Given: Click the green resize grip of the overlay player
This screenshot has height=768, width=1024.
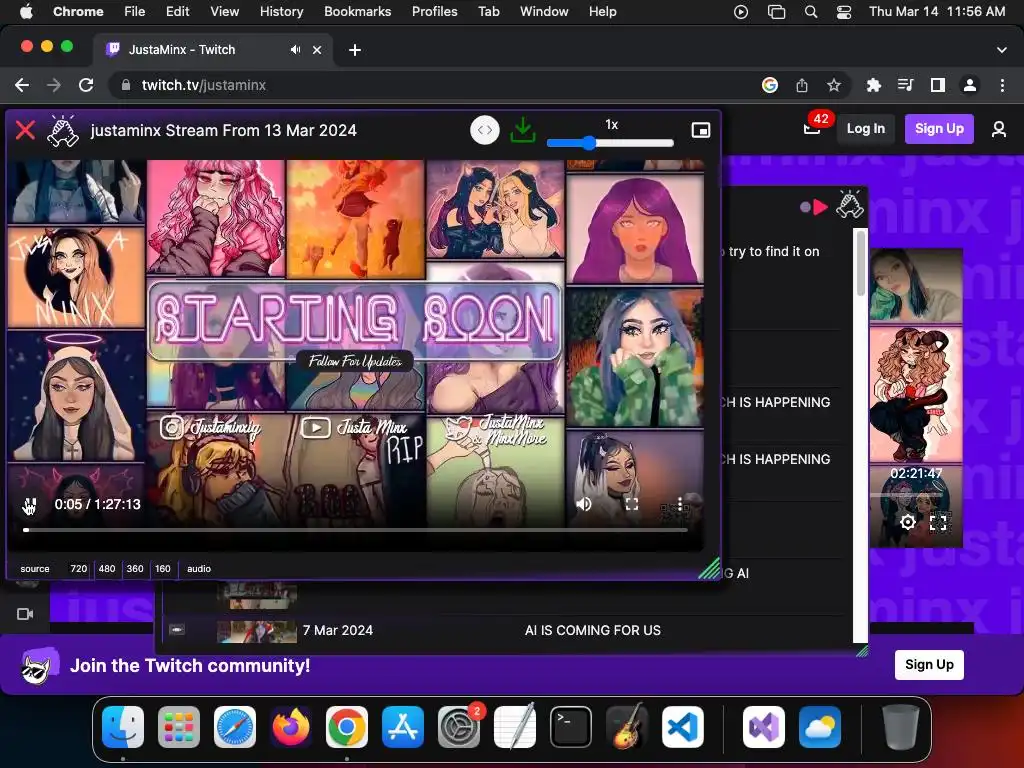Looking at the screenshot, I should tap(709, 569).
